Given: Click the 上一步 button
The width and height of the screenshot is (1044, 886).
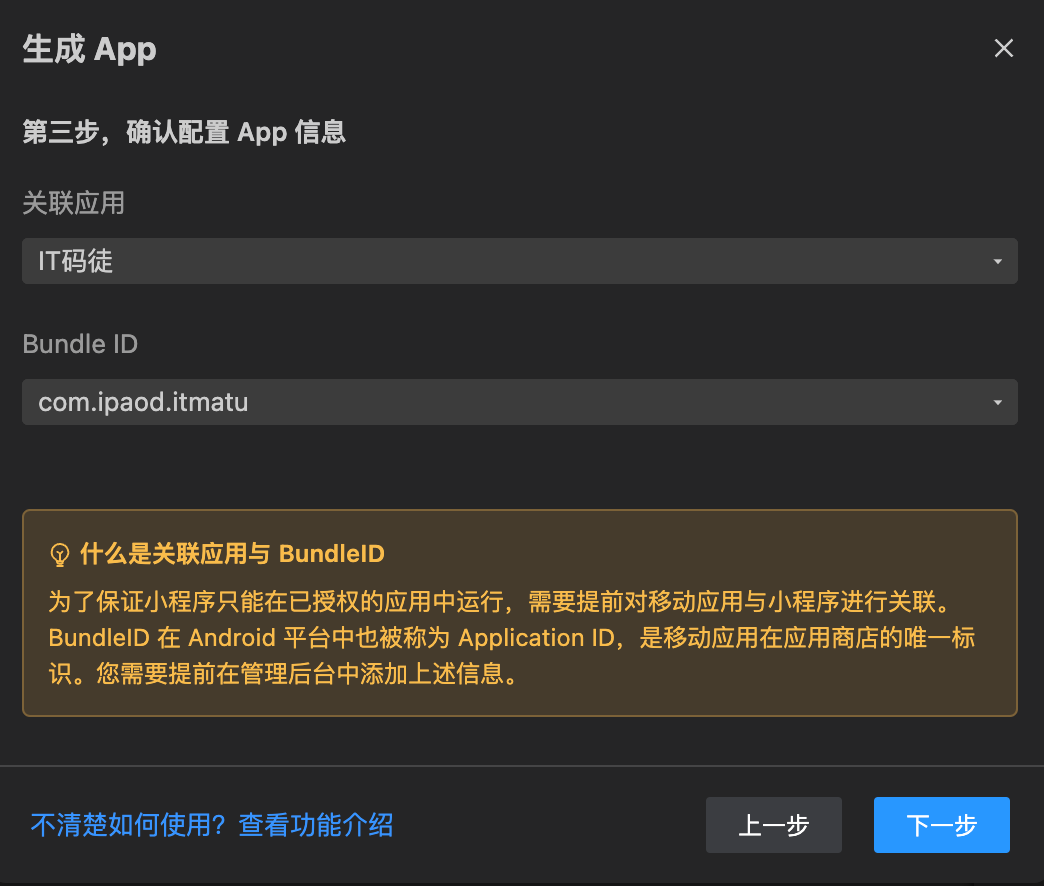Looking at the screenshot, I should (773, 825).
